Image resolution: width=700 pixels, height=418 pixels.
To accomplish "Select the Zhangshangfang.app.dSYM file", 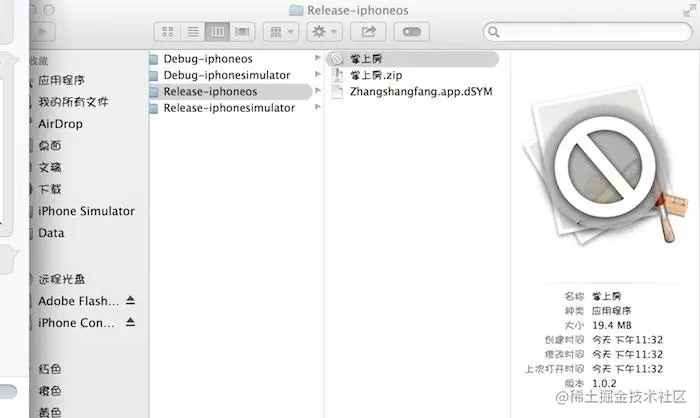I will coord(421,92).
